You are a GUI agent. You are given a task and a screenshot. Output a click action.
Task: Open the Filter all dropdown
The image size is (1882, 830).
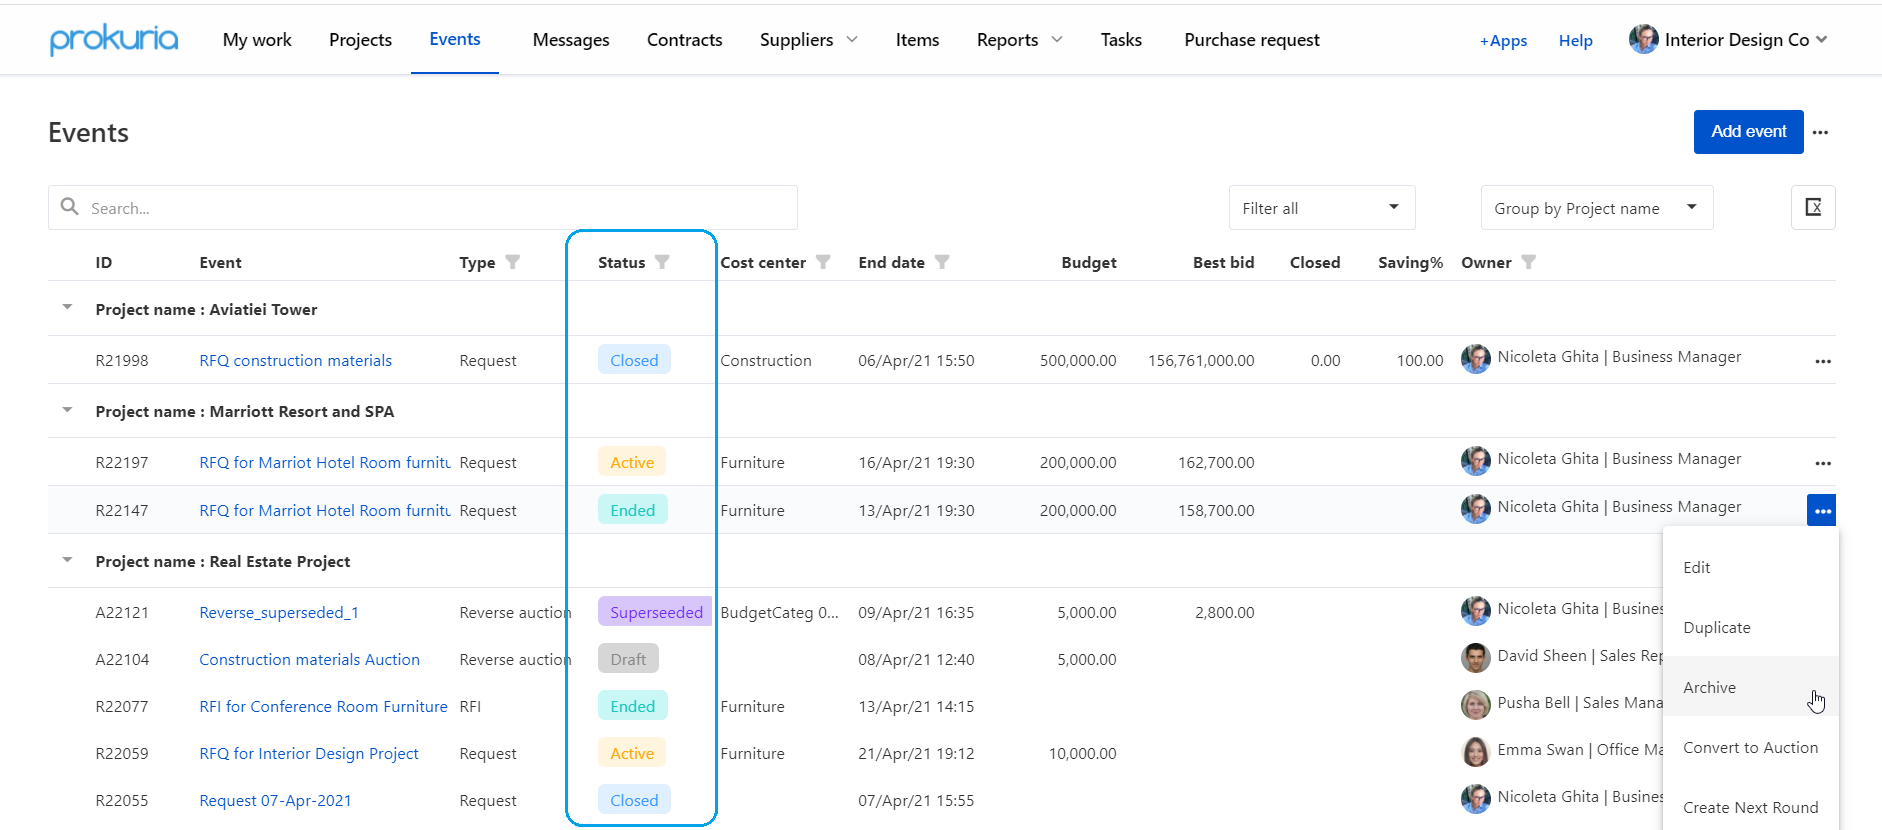click(x=1322, y=207)
